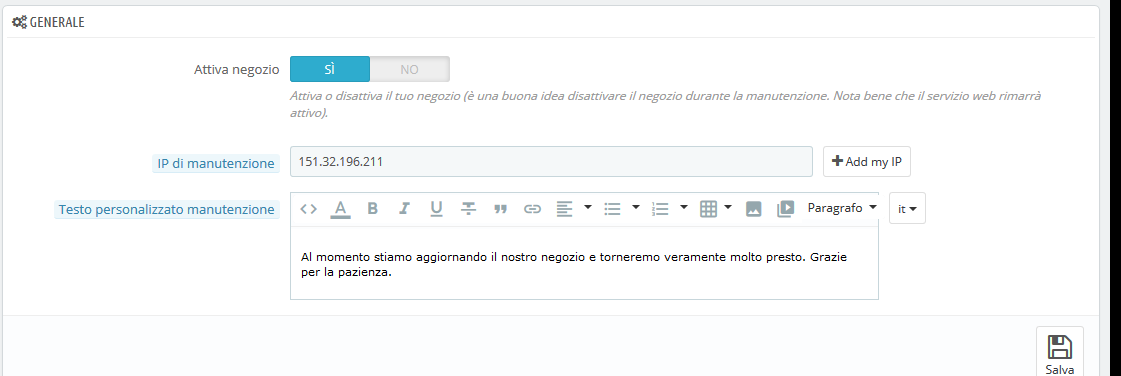The image size is (1121, 376).
Task: Choose text color with underlined A icon
Action: (341, 209)
